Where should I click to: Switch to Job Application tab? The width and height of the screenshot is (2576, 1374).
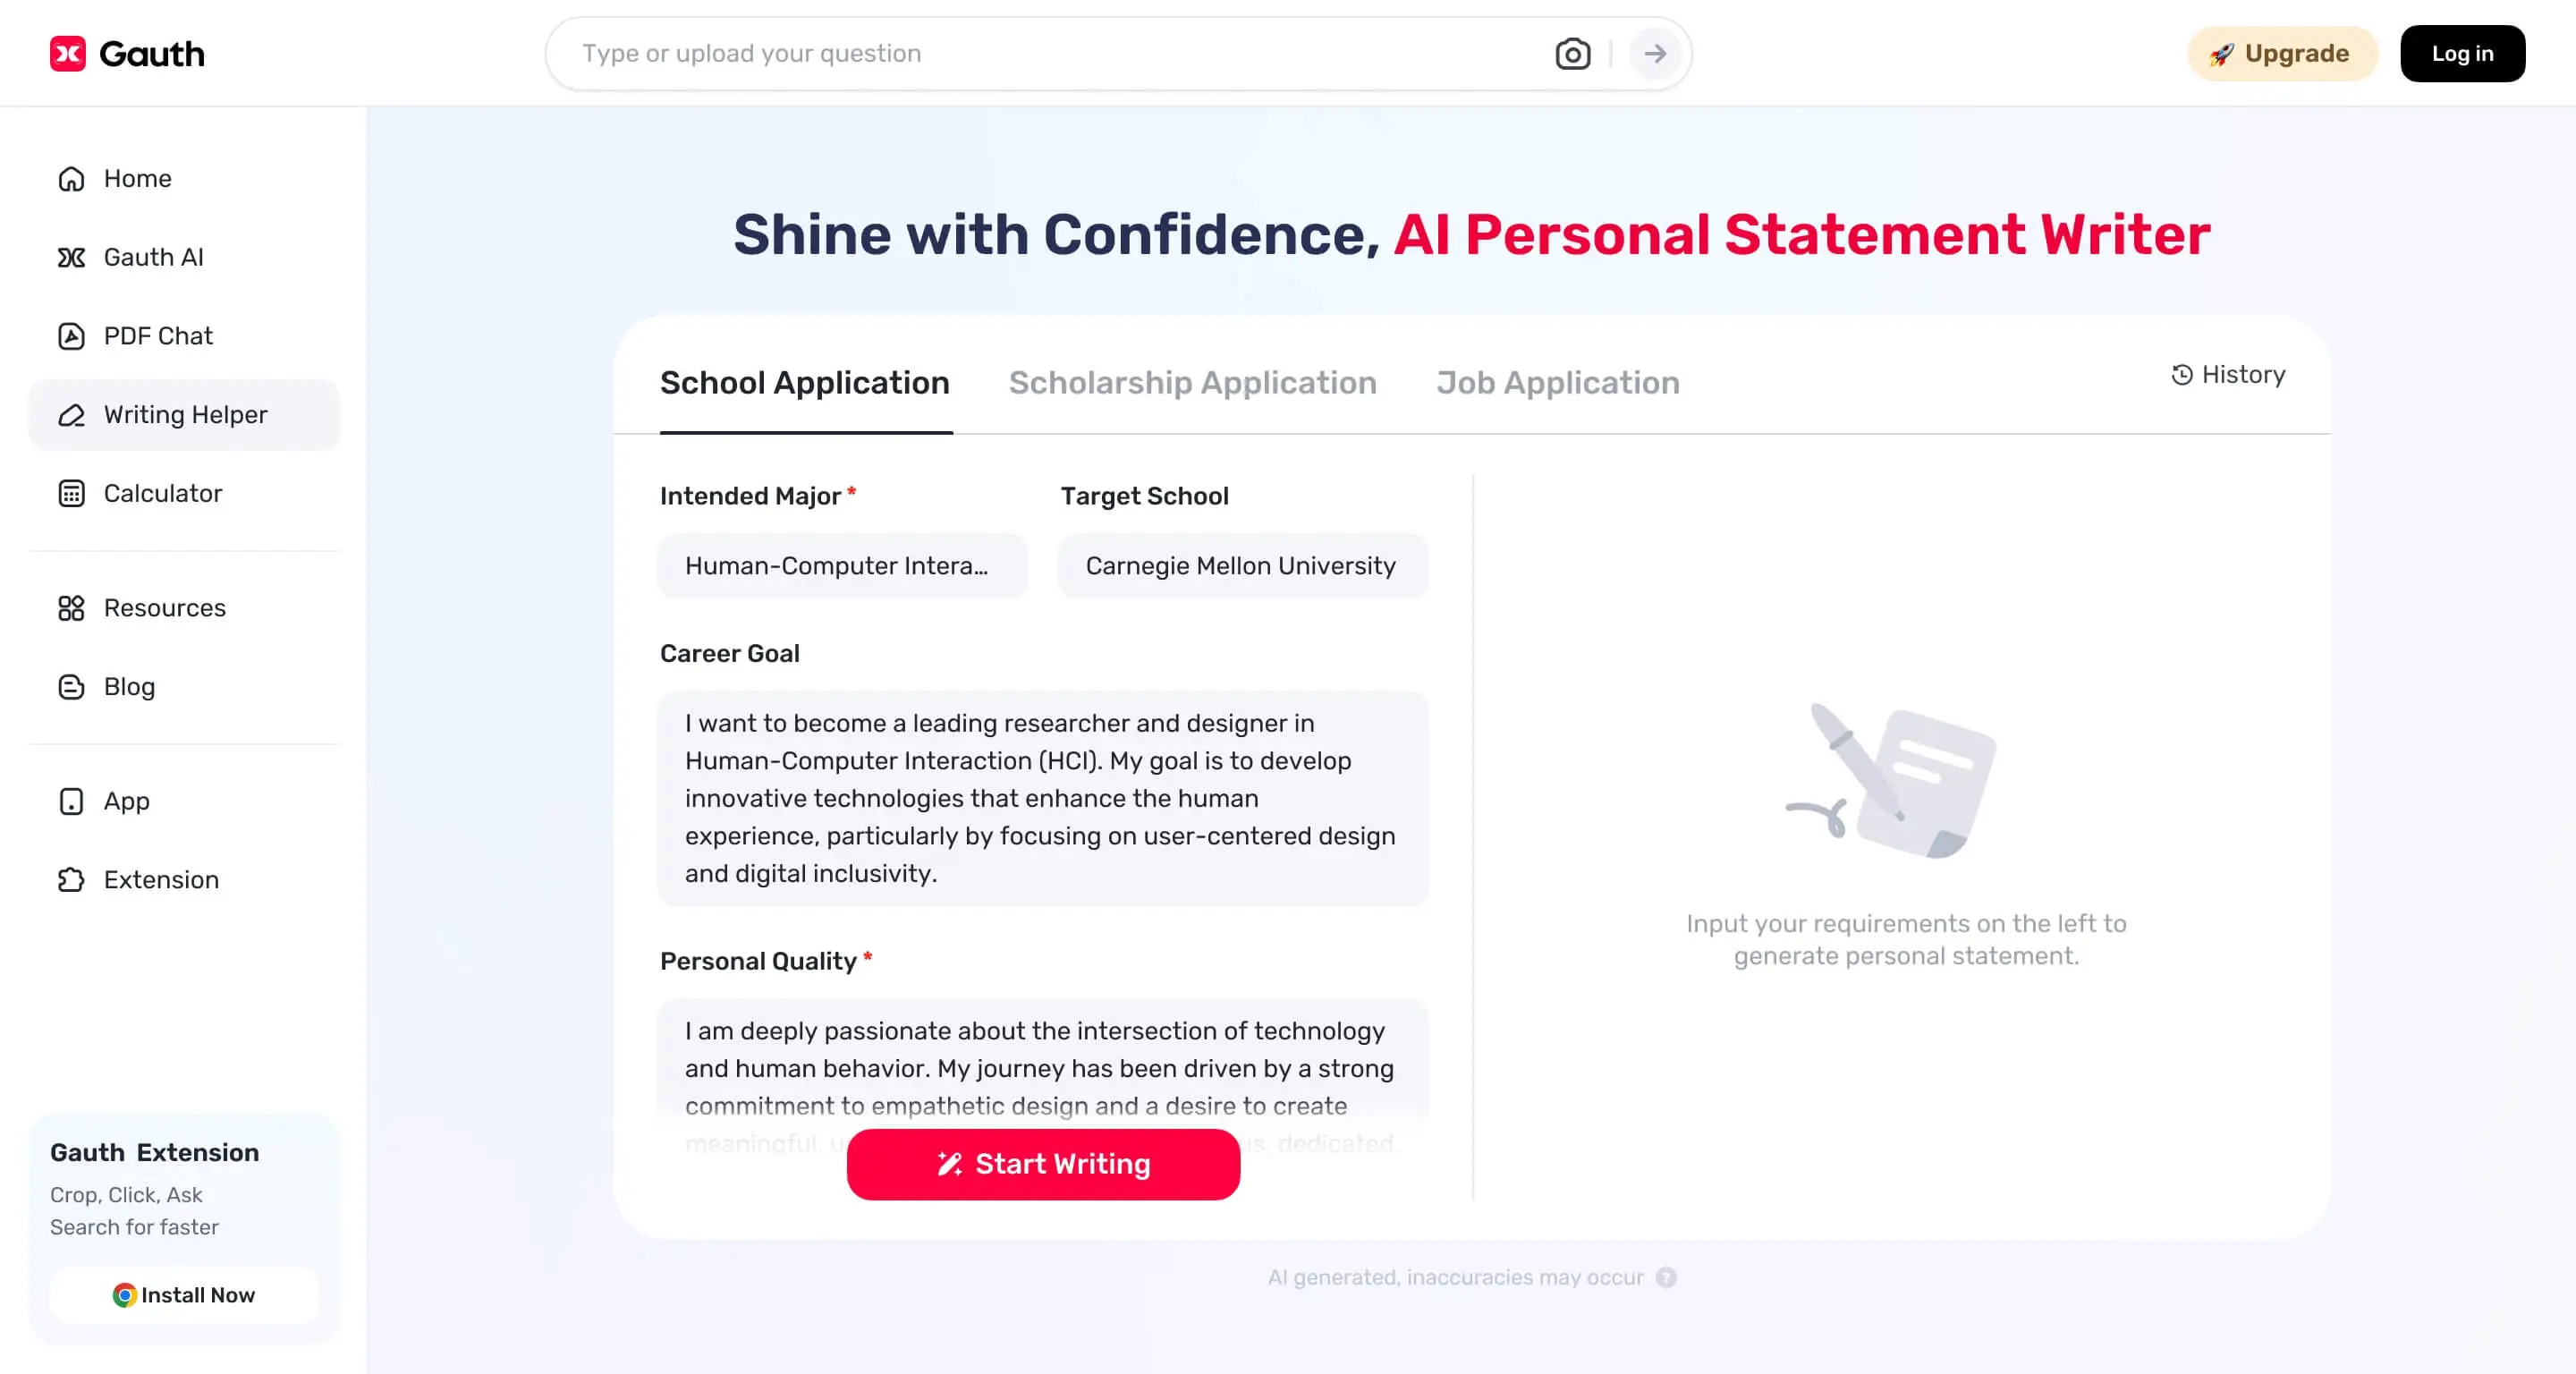[x=1557, y=382]
